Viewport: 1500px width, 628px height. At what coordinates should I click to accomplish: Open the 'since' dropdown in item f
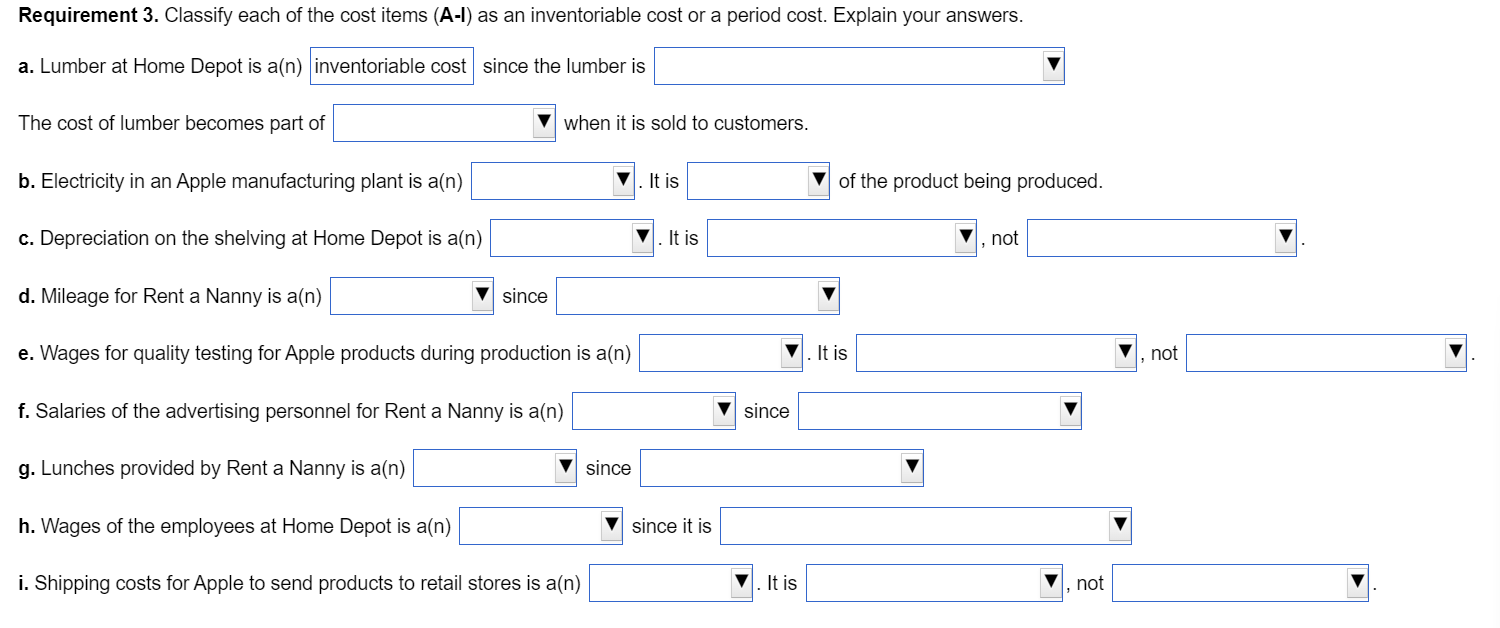[x=1071, y=410]
